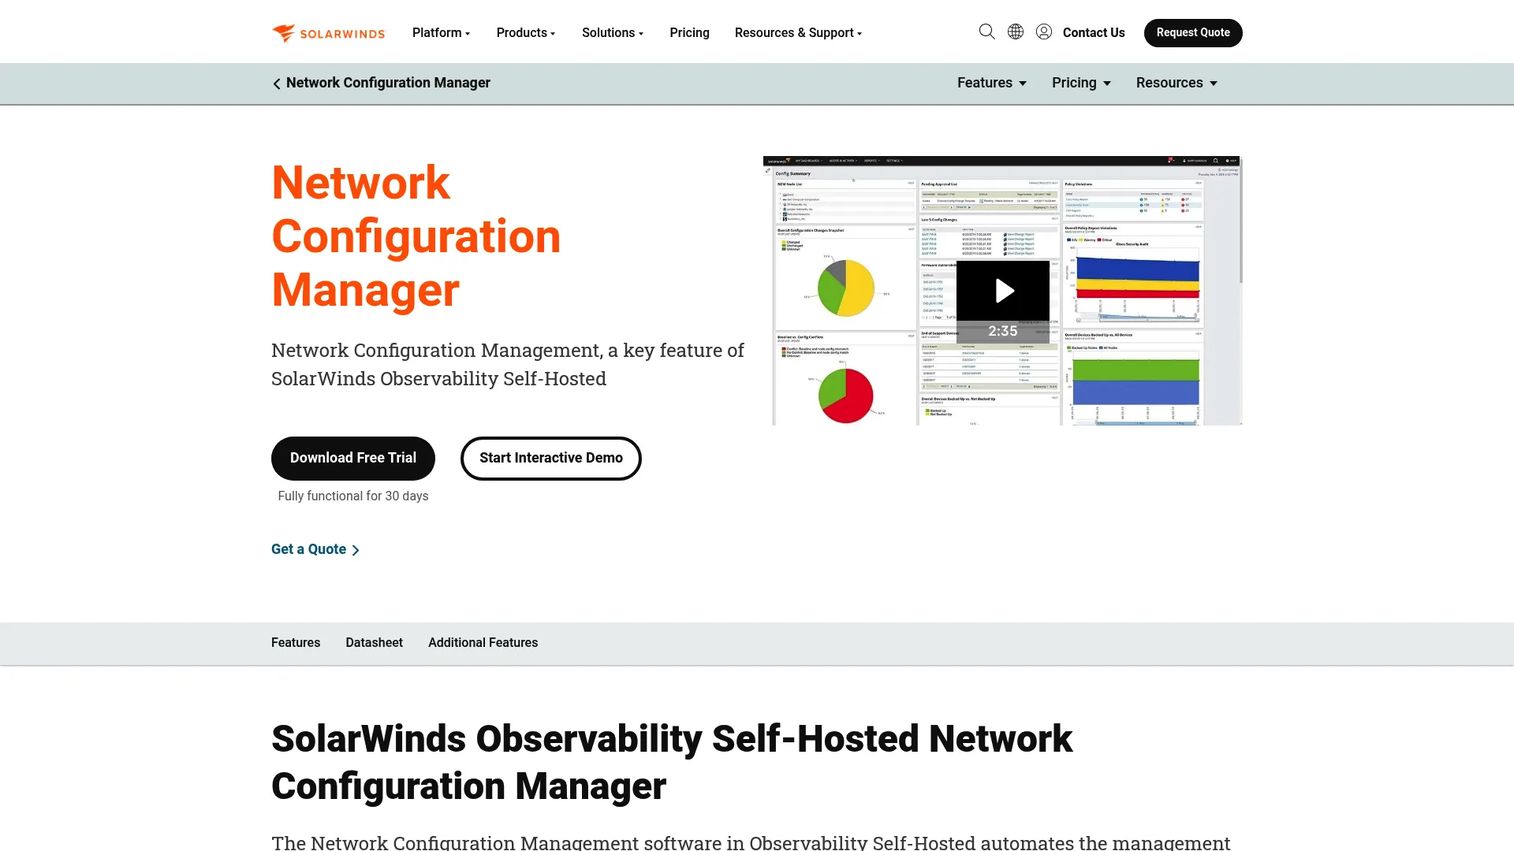Expand the Resources & Support menu
The height and width of the screenshot is (851, 1514).
(x=798, y=33)
